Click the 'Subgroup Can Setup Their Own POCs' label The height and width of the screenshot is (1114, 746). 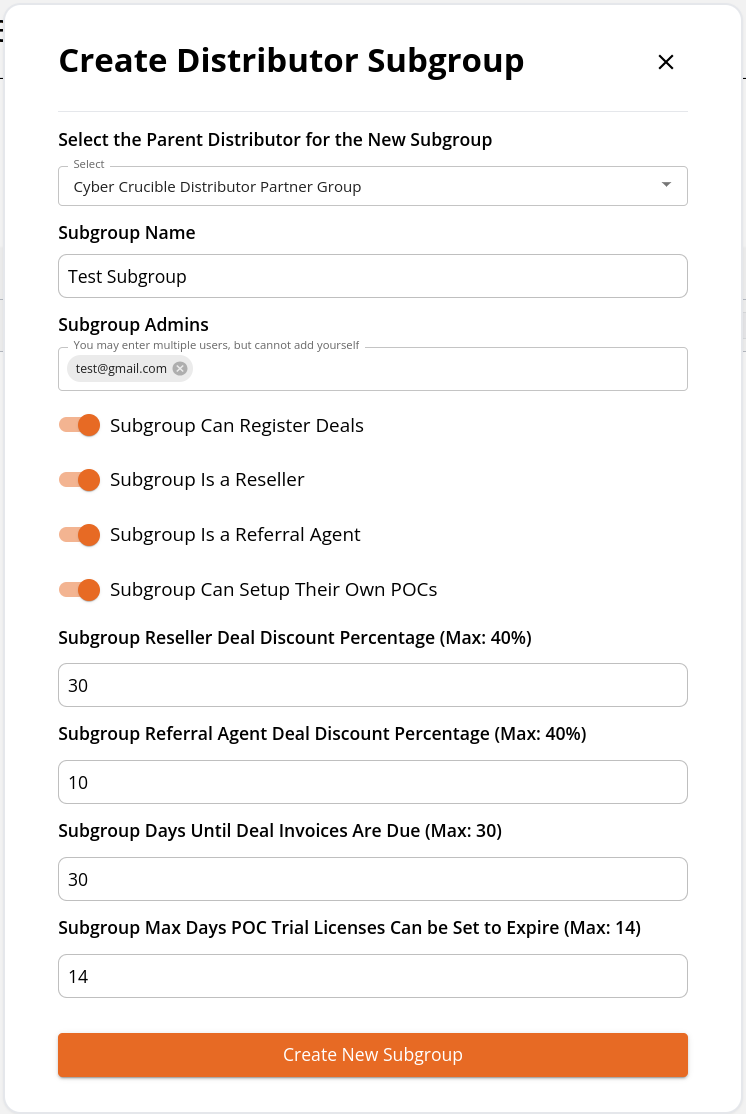274,590
